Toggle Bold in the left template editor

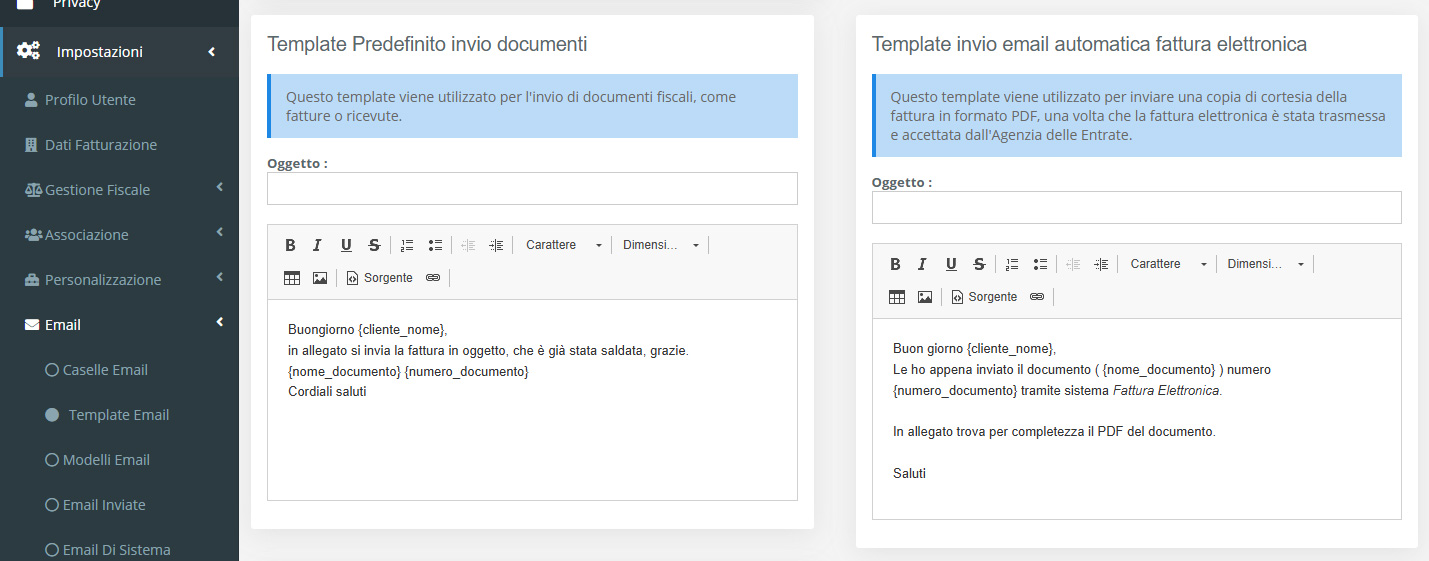[x=290, y=245]
